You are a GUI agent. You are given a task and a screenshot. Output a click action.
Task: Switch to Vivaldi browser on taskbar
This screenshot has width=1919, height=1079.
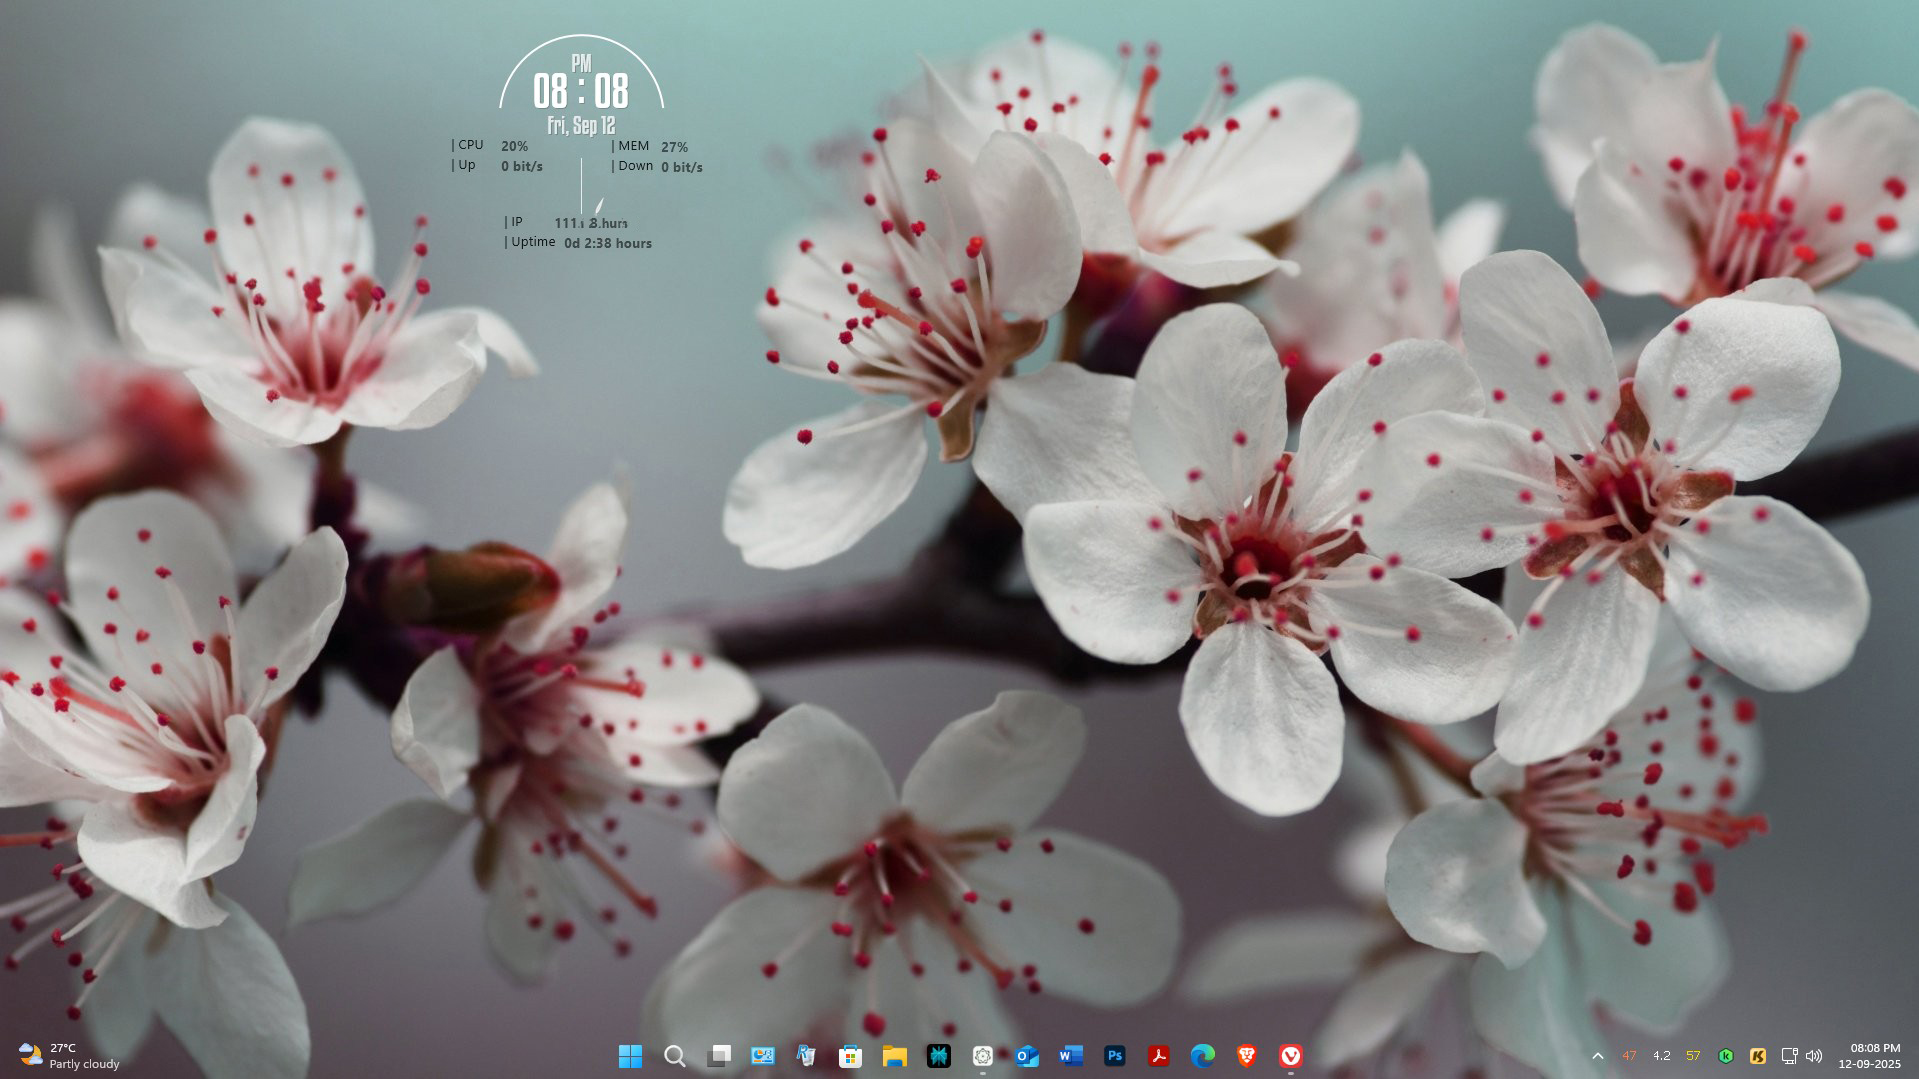click(x=1290, y=1056)
